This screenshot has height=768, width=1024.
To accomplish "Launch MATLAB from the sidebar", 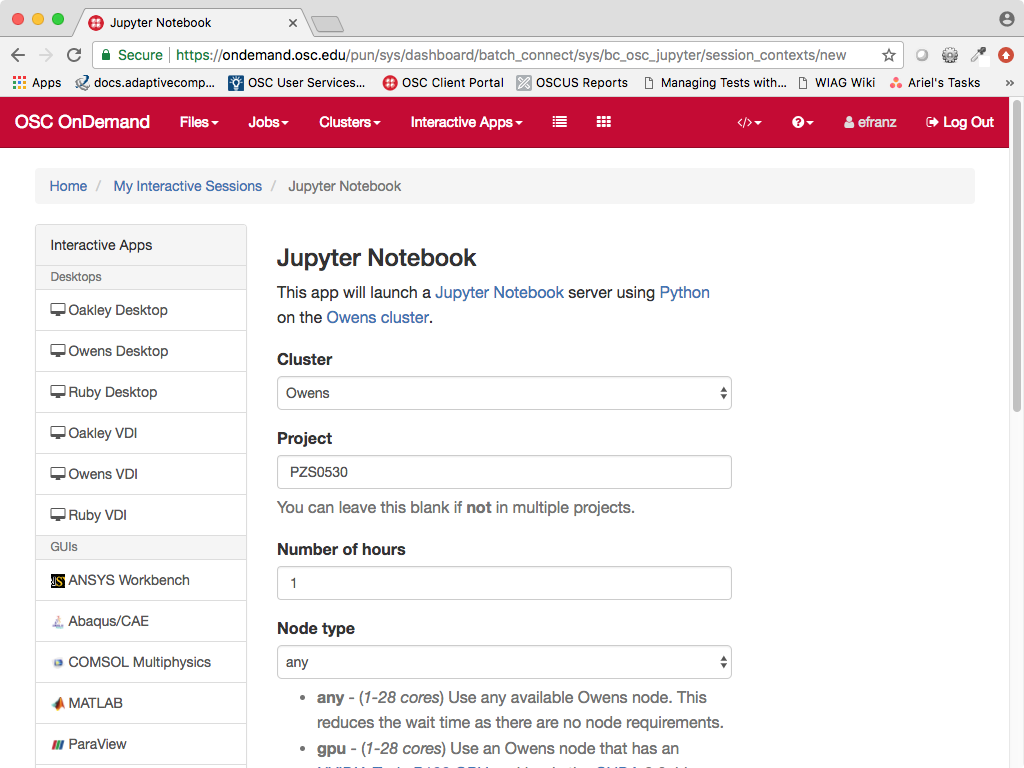I will 141,703.
